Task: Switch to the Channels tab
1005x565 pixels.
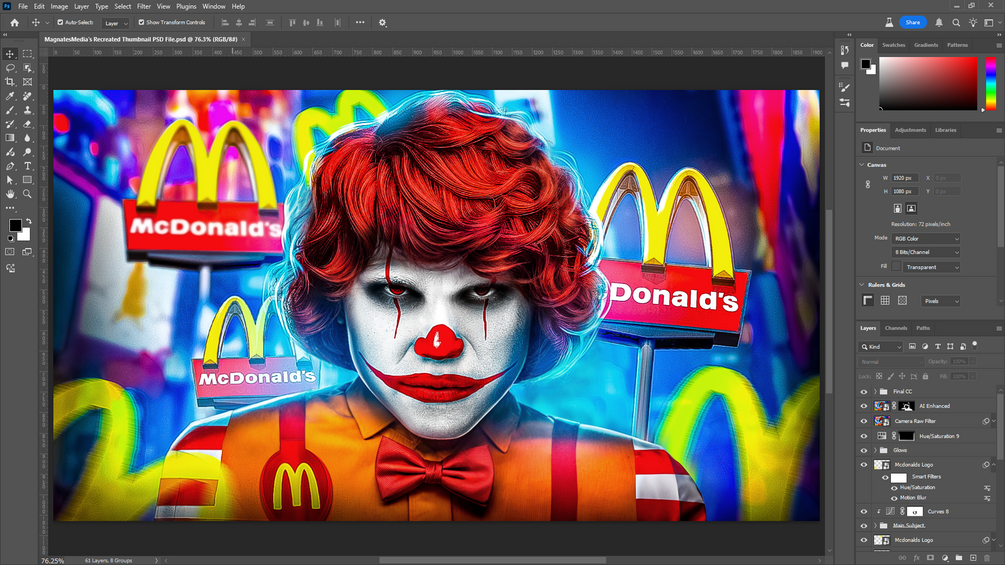Action: pos(895,328)
